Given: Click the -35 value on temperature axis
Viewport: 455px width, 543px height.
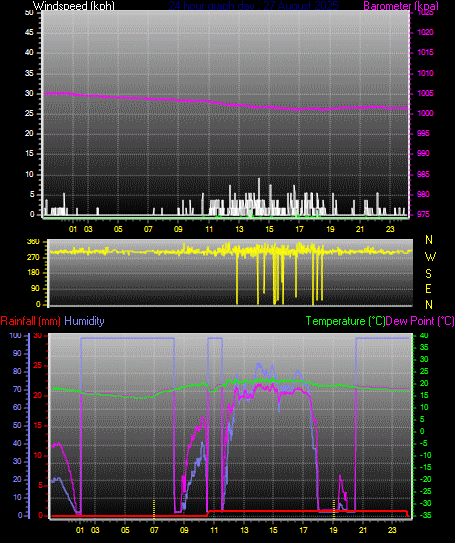Looking at the screenshot, I should tap(425, 515).
